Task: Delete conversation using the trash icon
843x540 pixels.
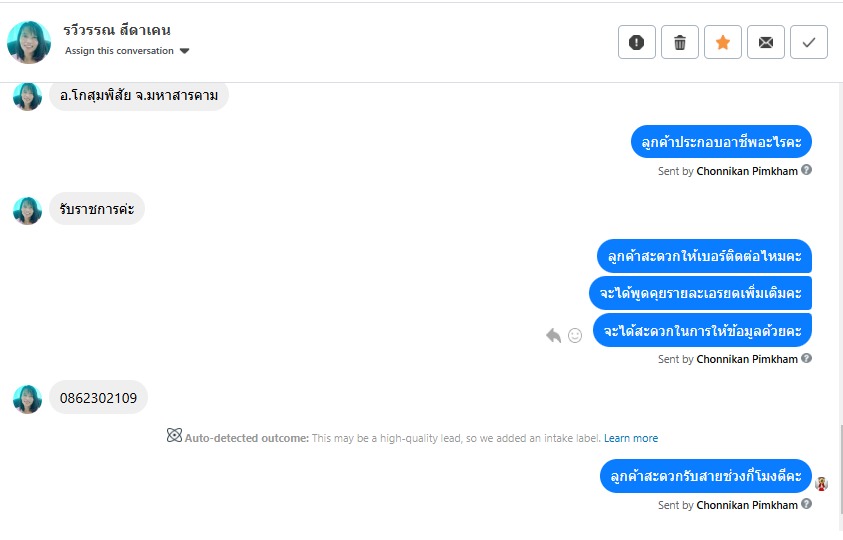Action: pos(680,42)
